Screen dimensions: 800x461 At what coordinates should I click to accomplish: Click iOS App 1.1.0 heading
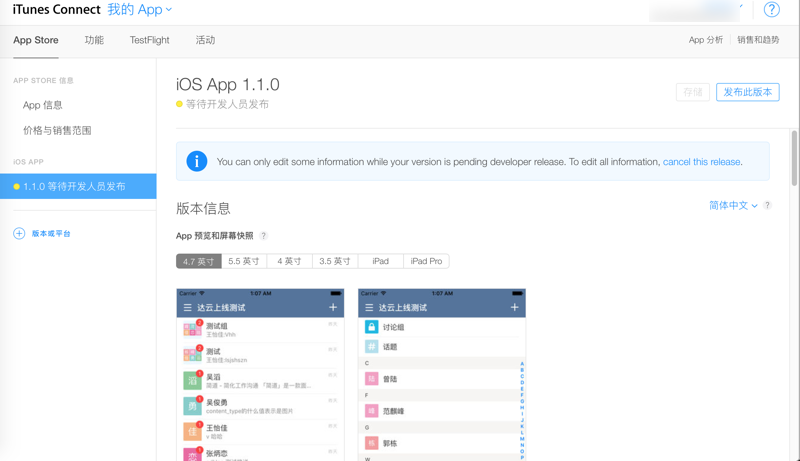click(x=228, y=85)
